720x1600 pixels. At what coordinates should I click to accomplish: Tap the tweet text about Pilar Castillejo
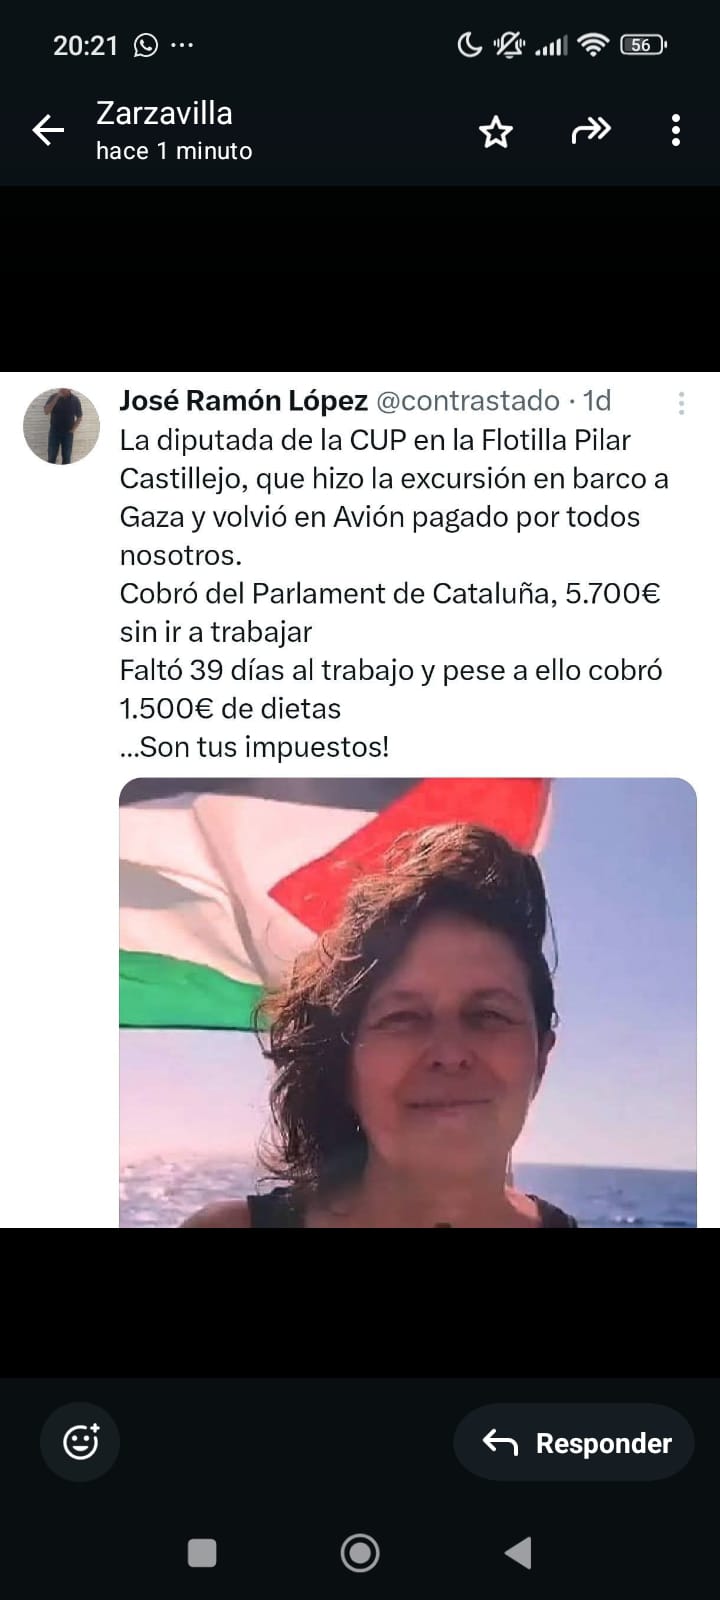coord(394,593)
